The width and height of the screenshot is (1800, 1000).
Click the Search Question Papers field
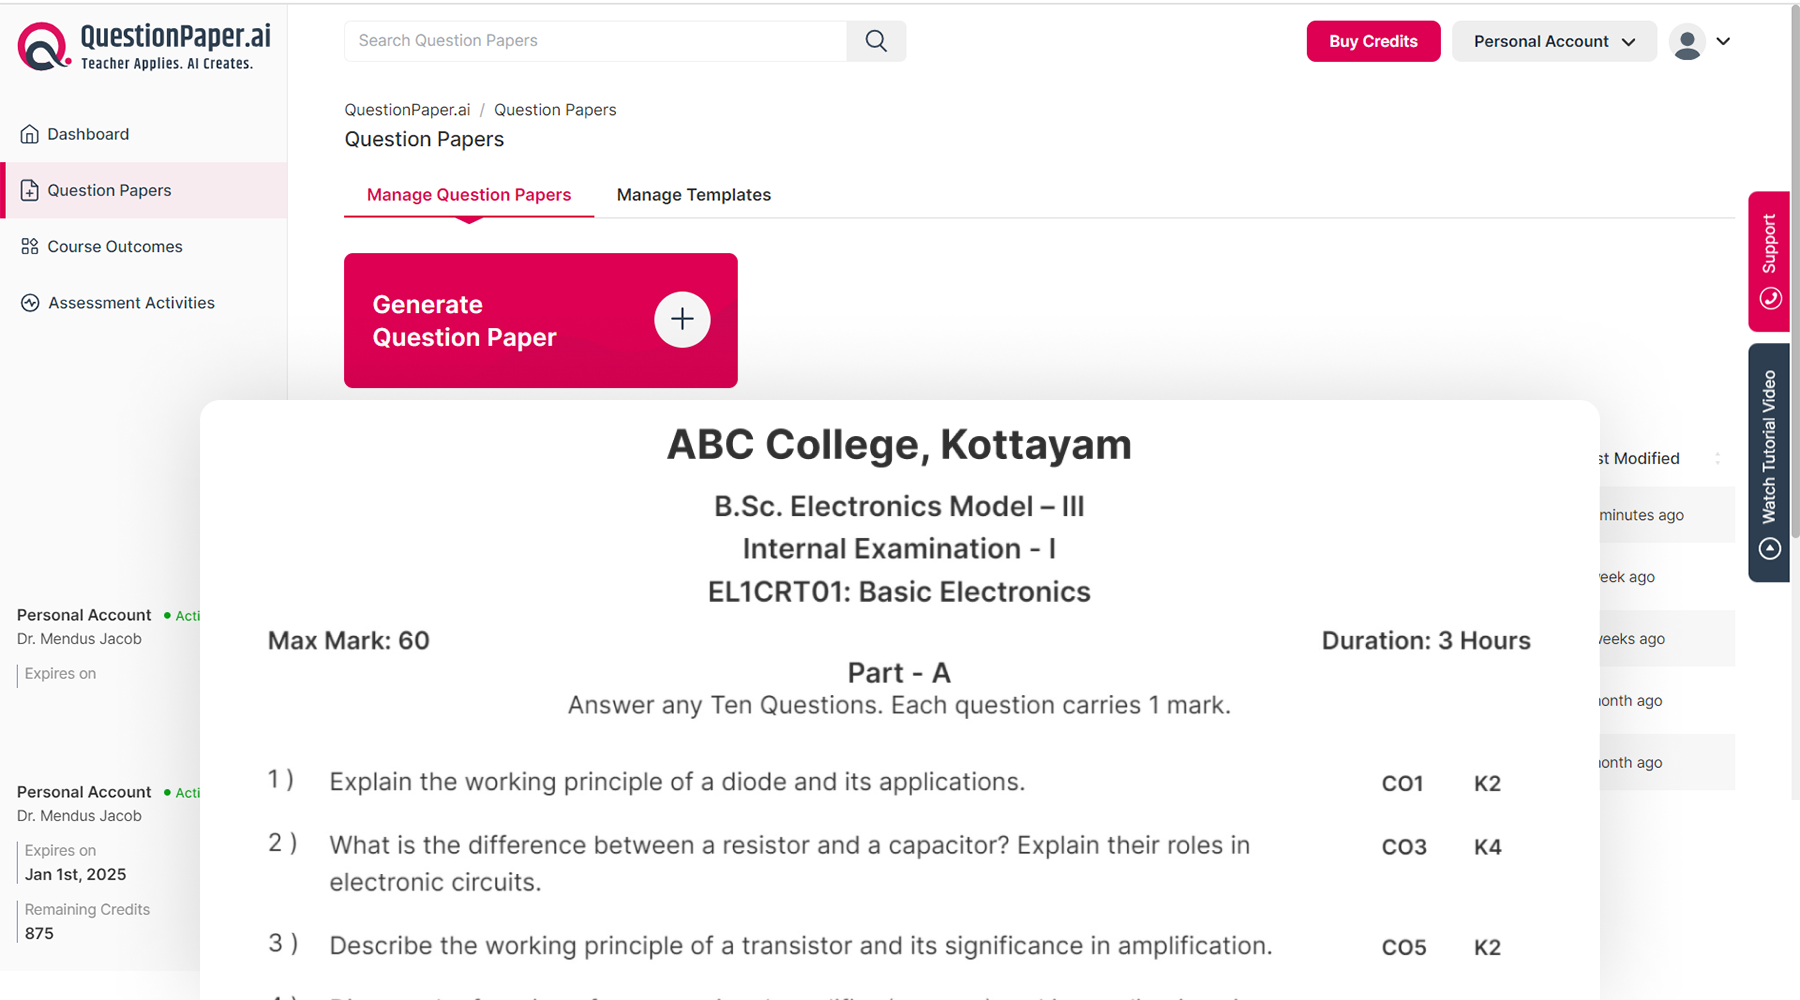(x=596, y=41)
